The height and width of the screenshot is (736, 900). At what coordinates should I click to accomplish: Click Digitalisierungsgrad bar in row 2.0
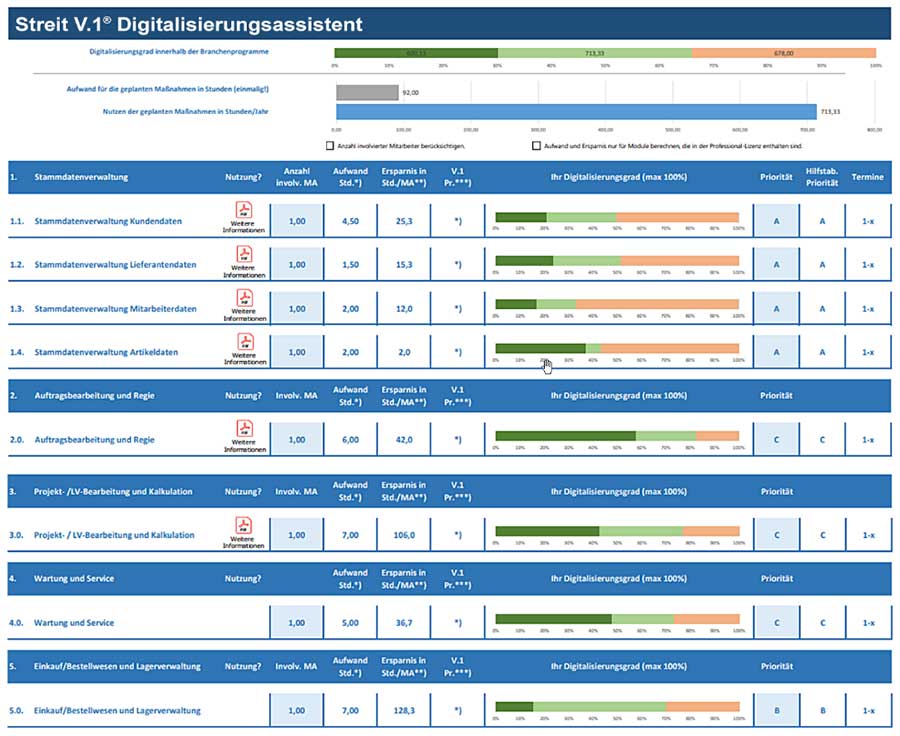[x=617, y=436]
